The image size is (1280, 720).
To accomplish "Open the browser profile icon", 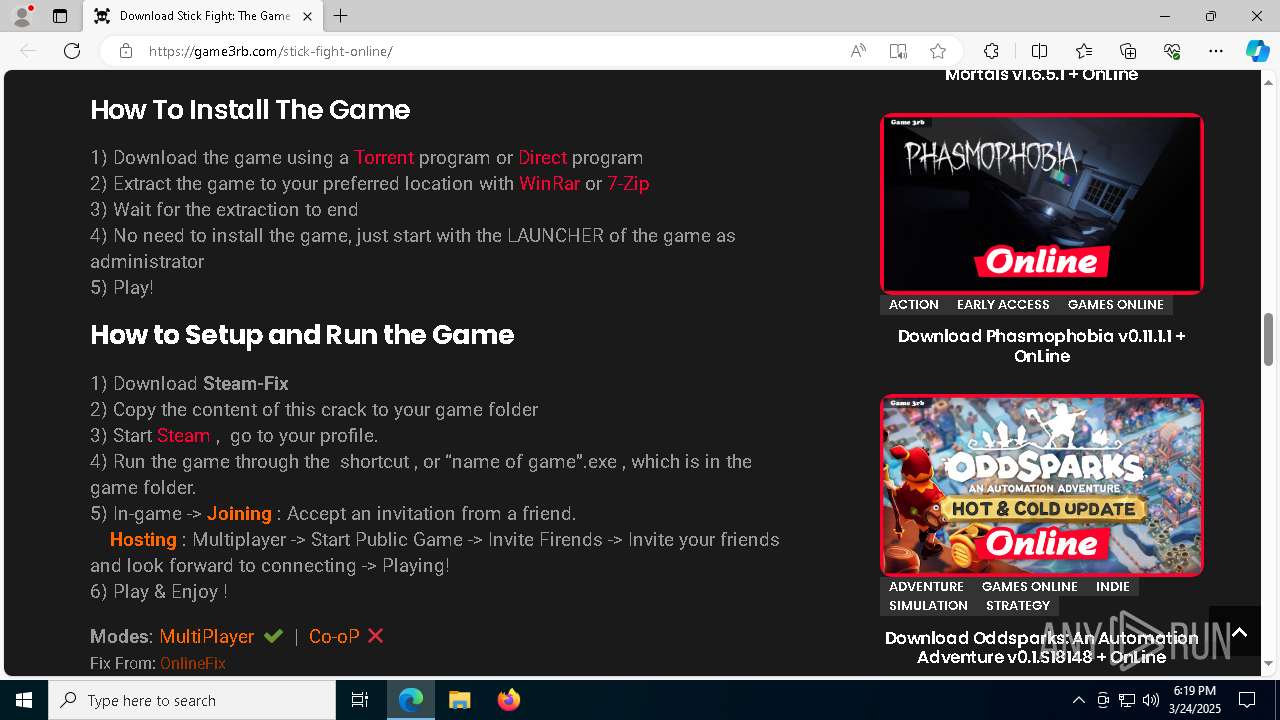I will pos(22,16).
